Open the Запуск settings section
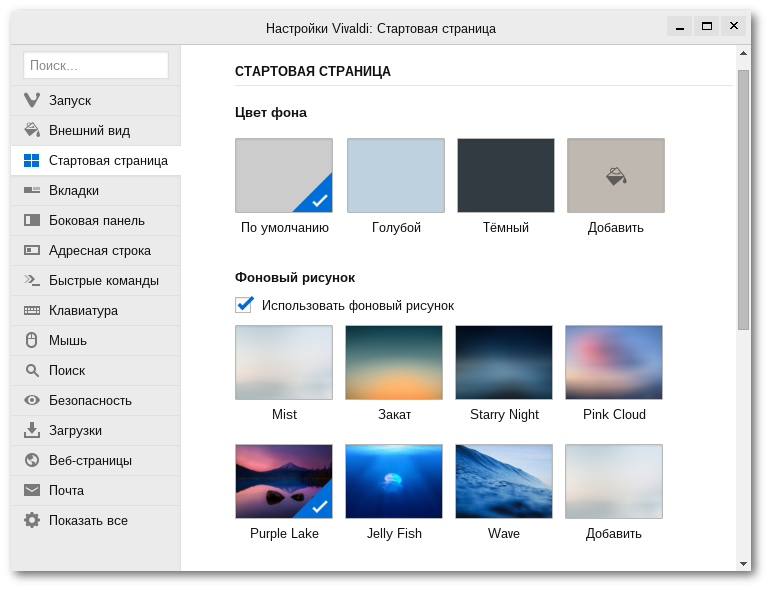This screenshot has height=590, width=770. click(96, 100)
